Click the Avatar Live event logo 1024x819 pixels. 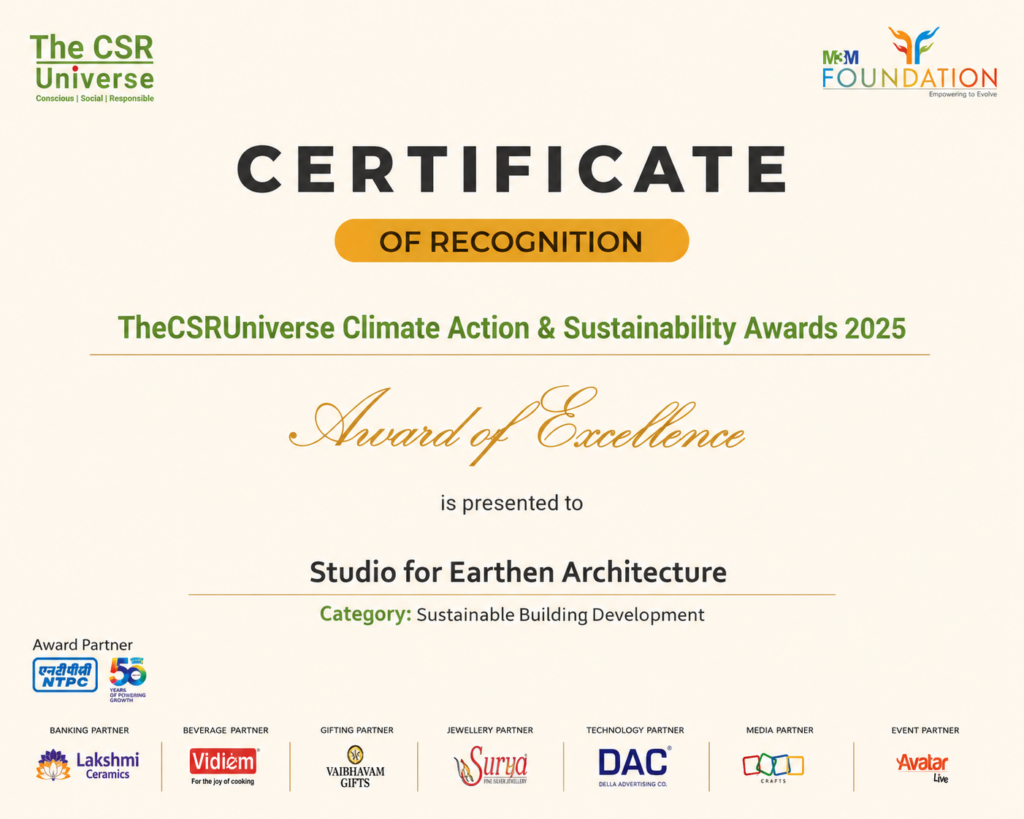(922, 767)
